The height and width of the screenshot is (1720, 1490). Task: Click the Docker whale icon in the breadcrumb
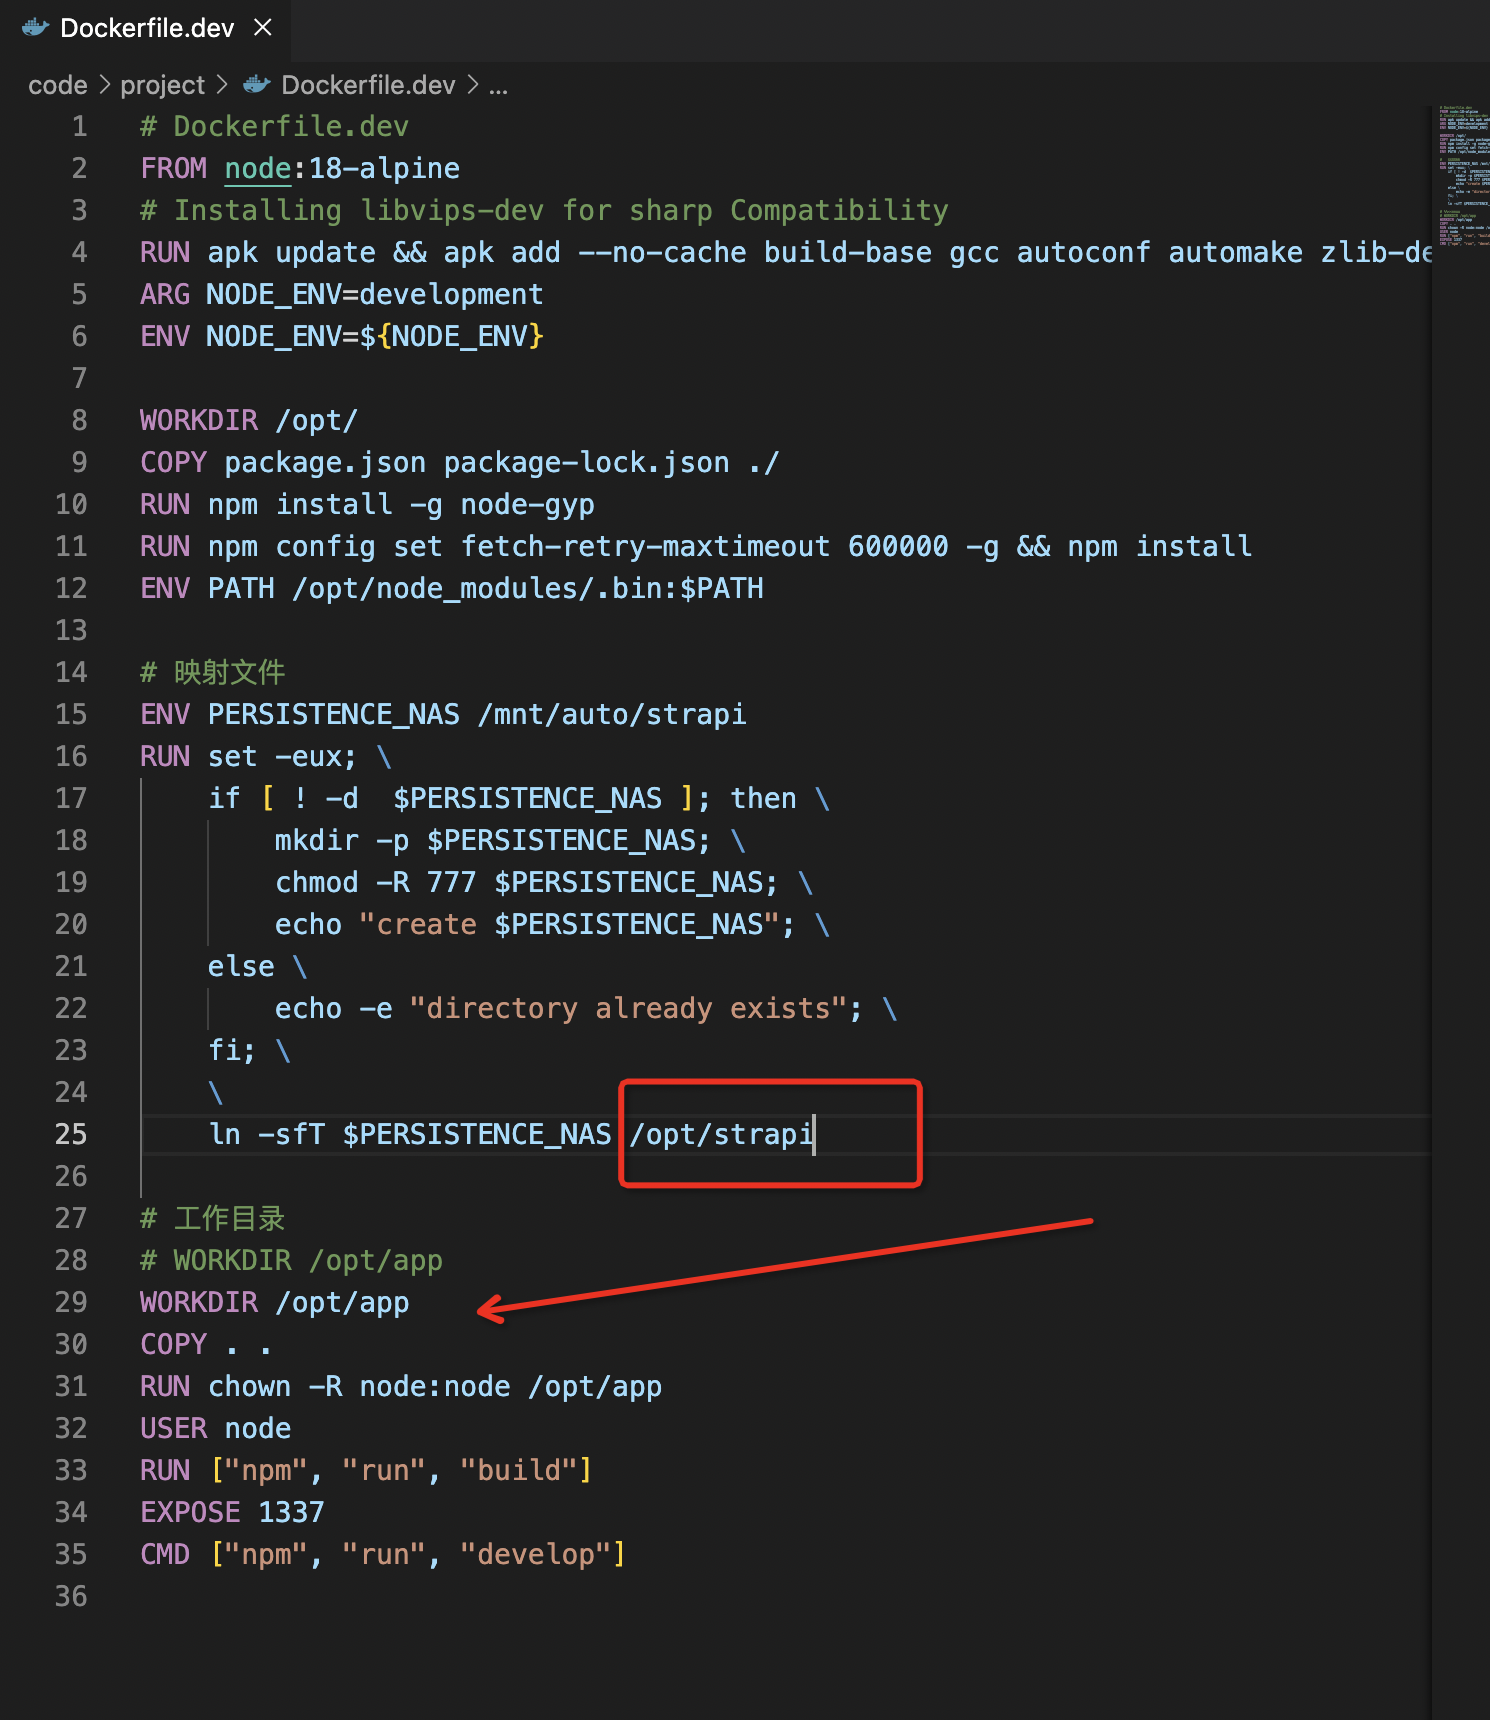coord(257,85)
